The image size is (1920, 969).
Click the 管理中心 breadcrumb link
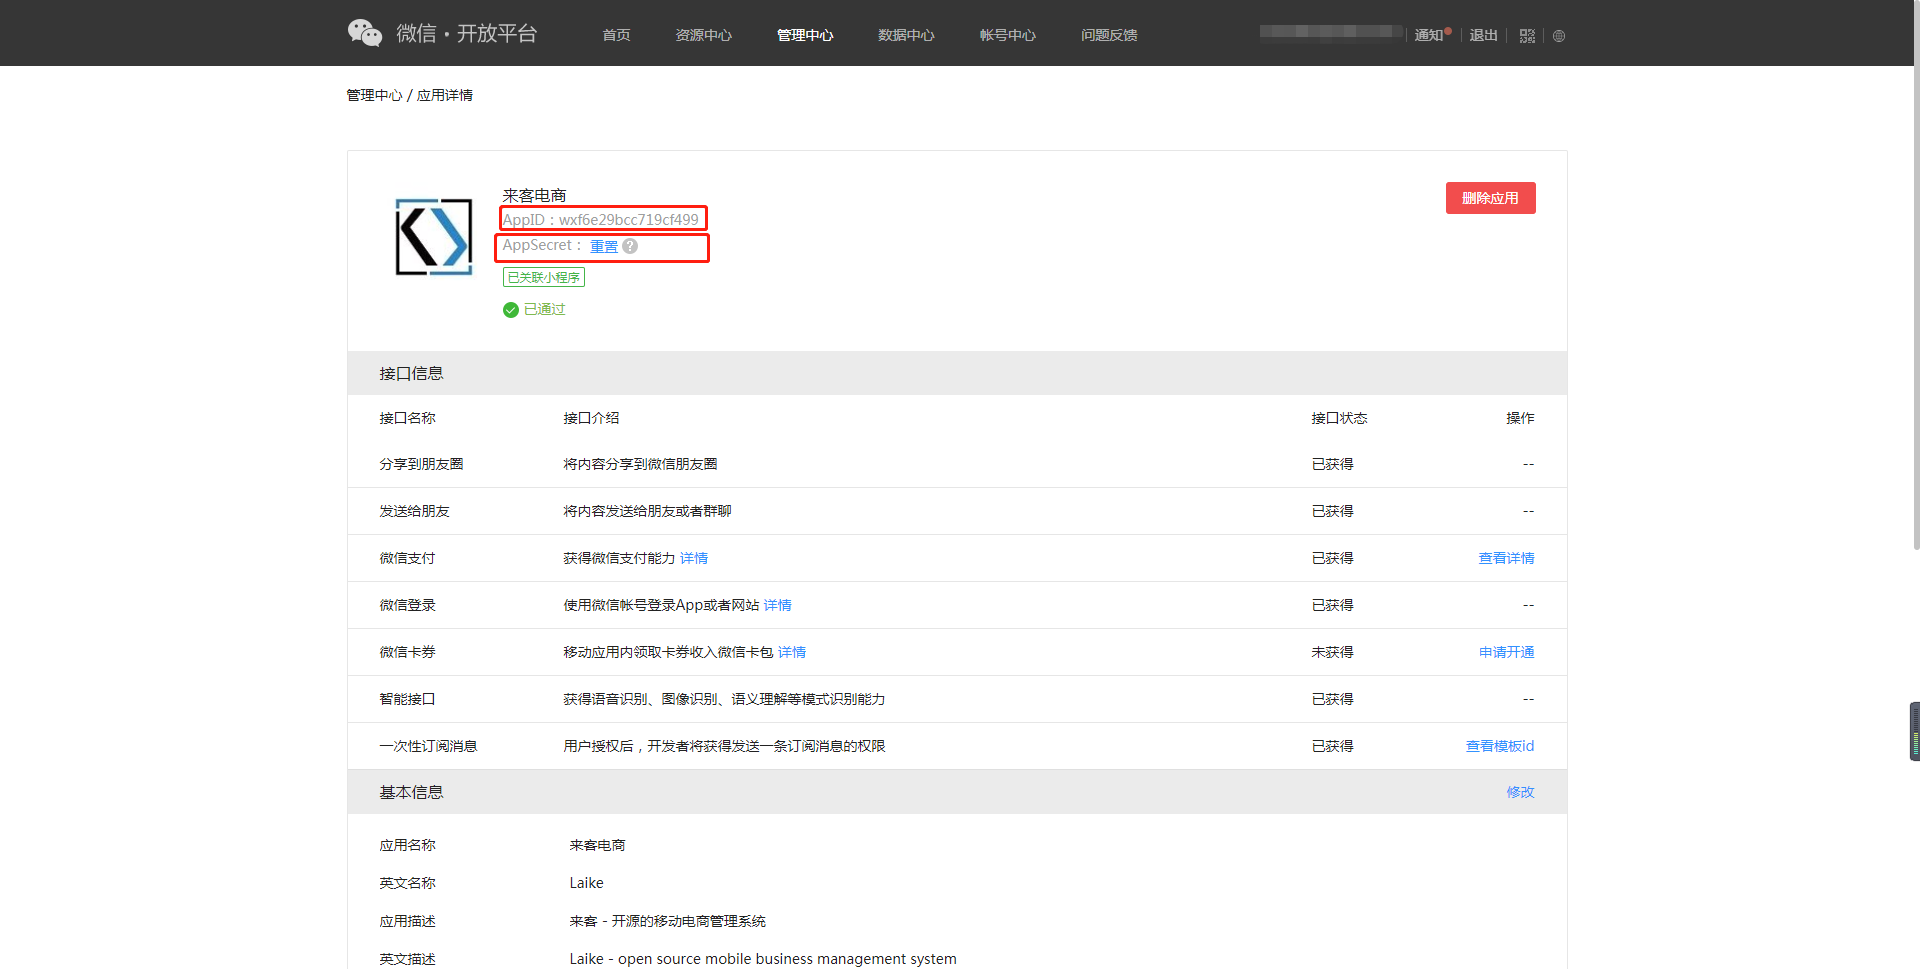[374, 95]
